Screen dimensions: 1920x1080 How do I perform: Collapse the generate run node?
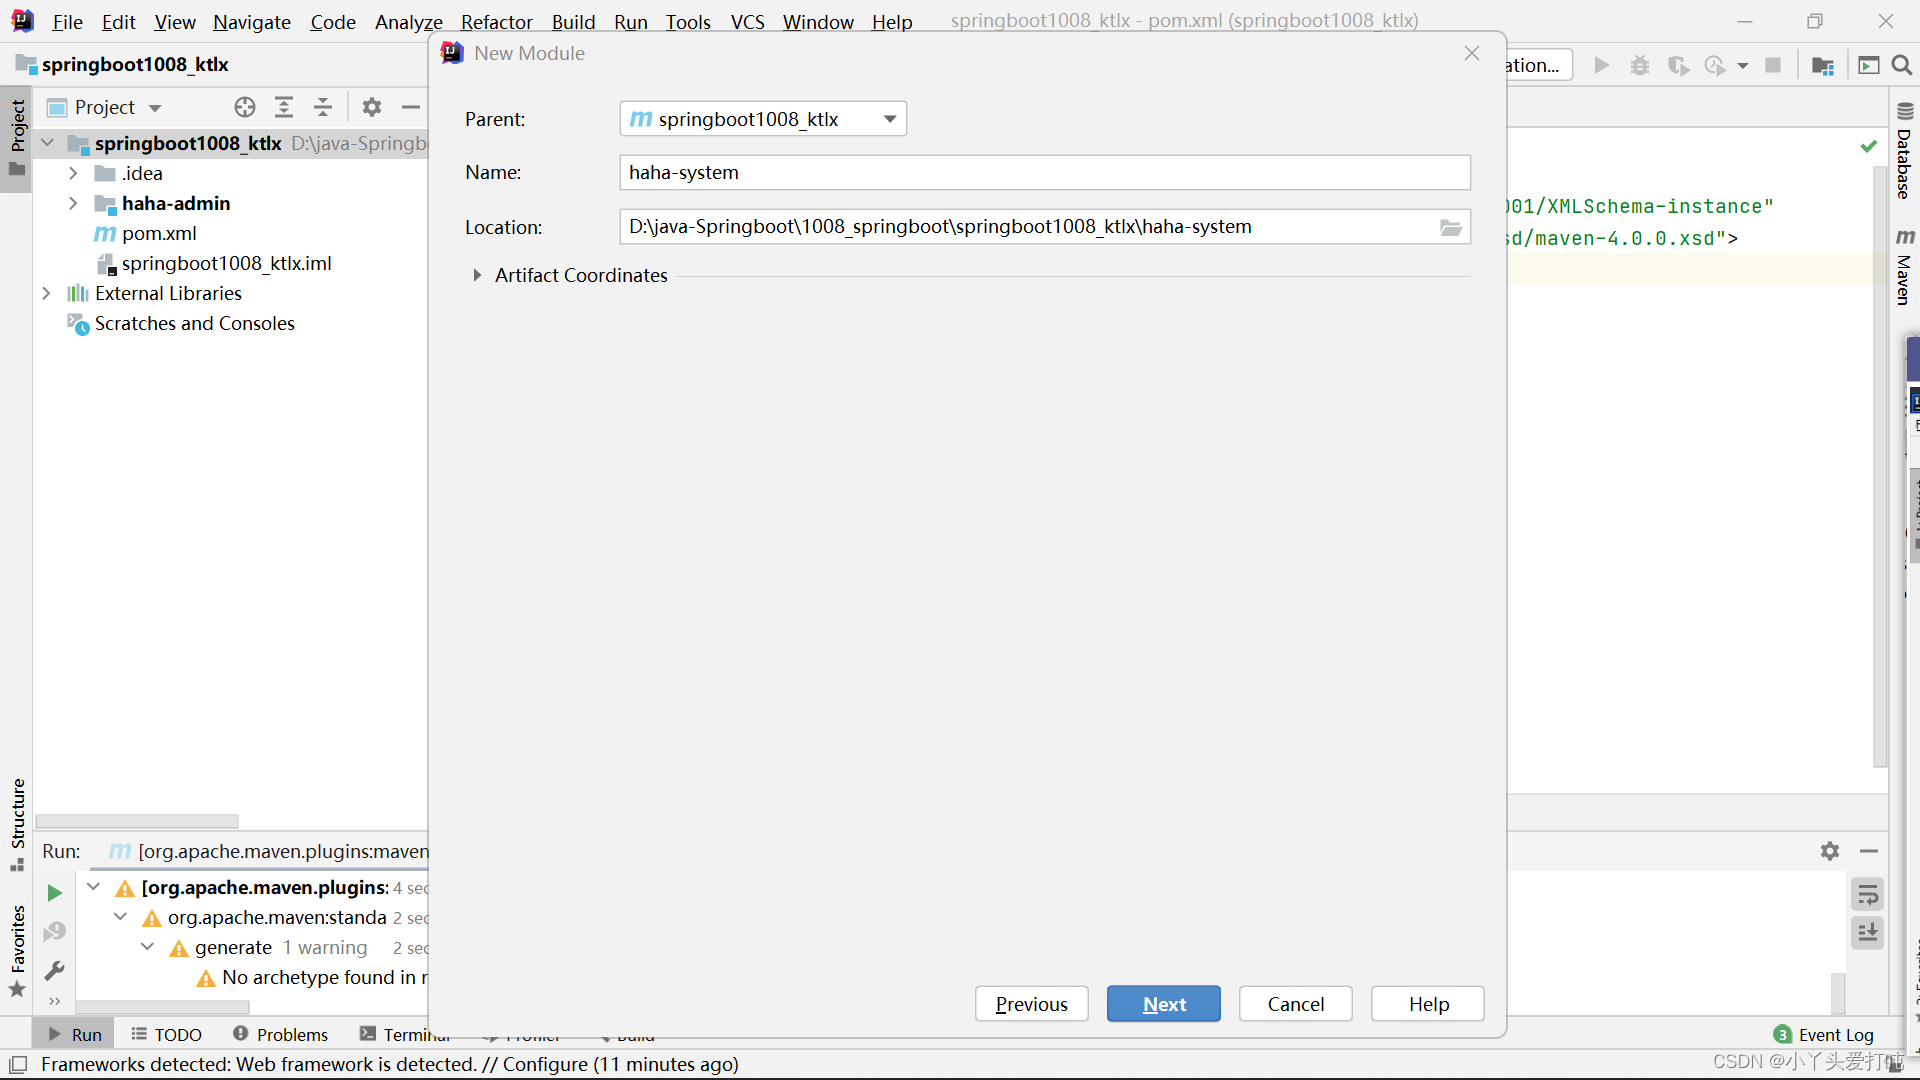(x=147, y=947)
